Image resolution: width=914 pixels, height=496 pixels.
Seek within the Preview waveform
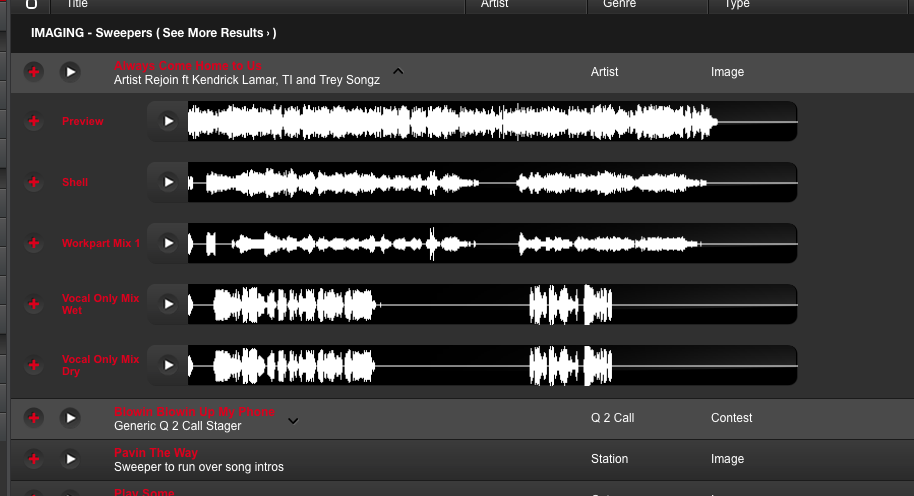[493, 121]
